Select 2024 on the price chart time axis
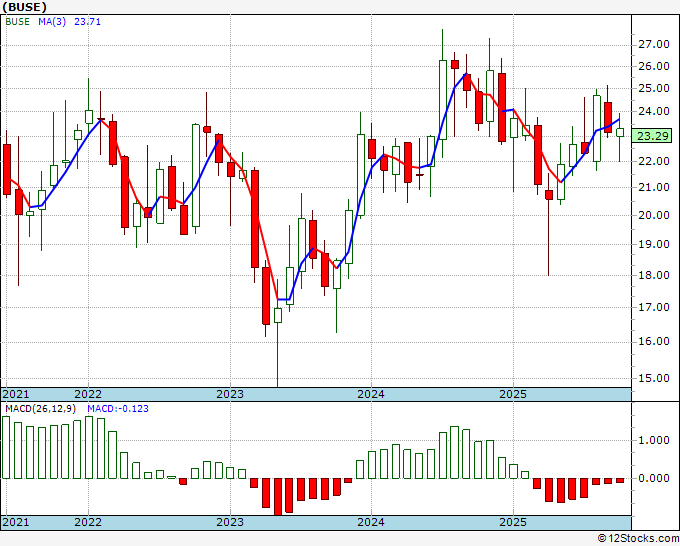 pyautogui.click(x=371, y=394)
